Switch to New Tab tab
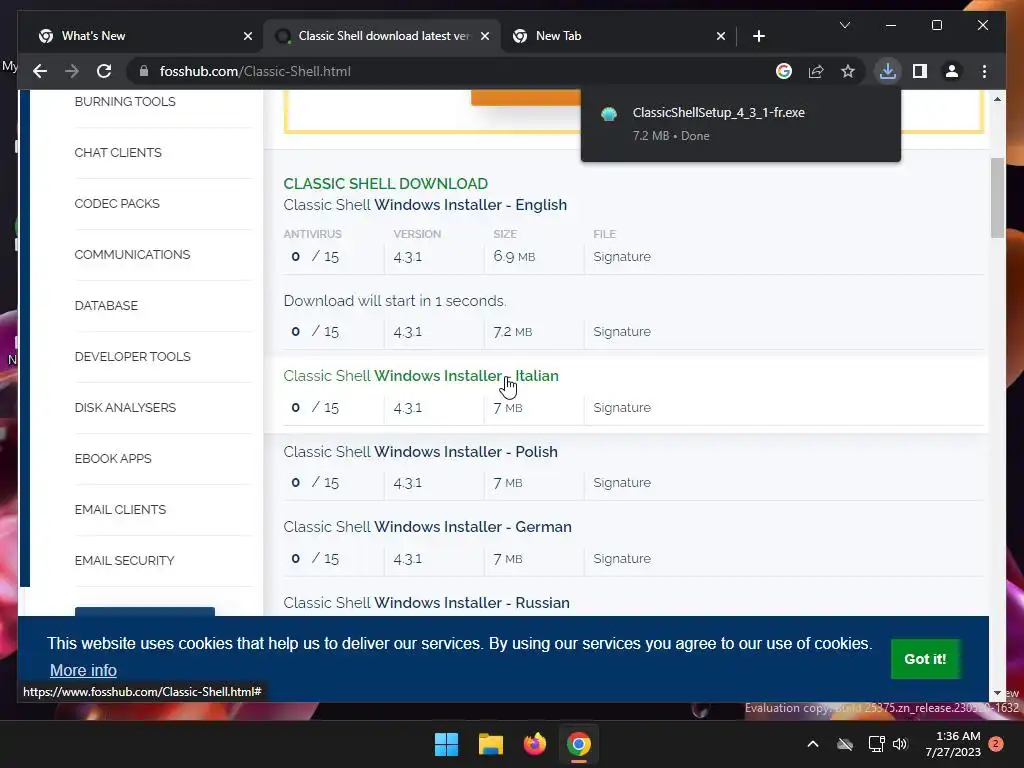Viewport: 1024px width, 768px height. tap(617, 36)
